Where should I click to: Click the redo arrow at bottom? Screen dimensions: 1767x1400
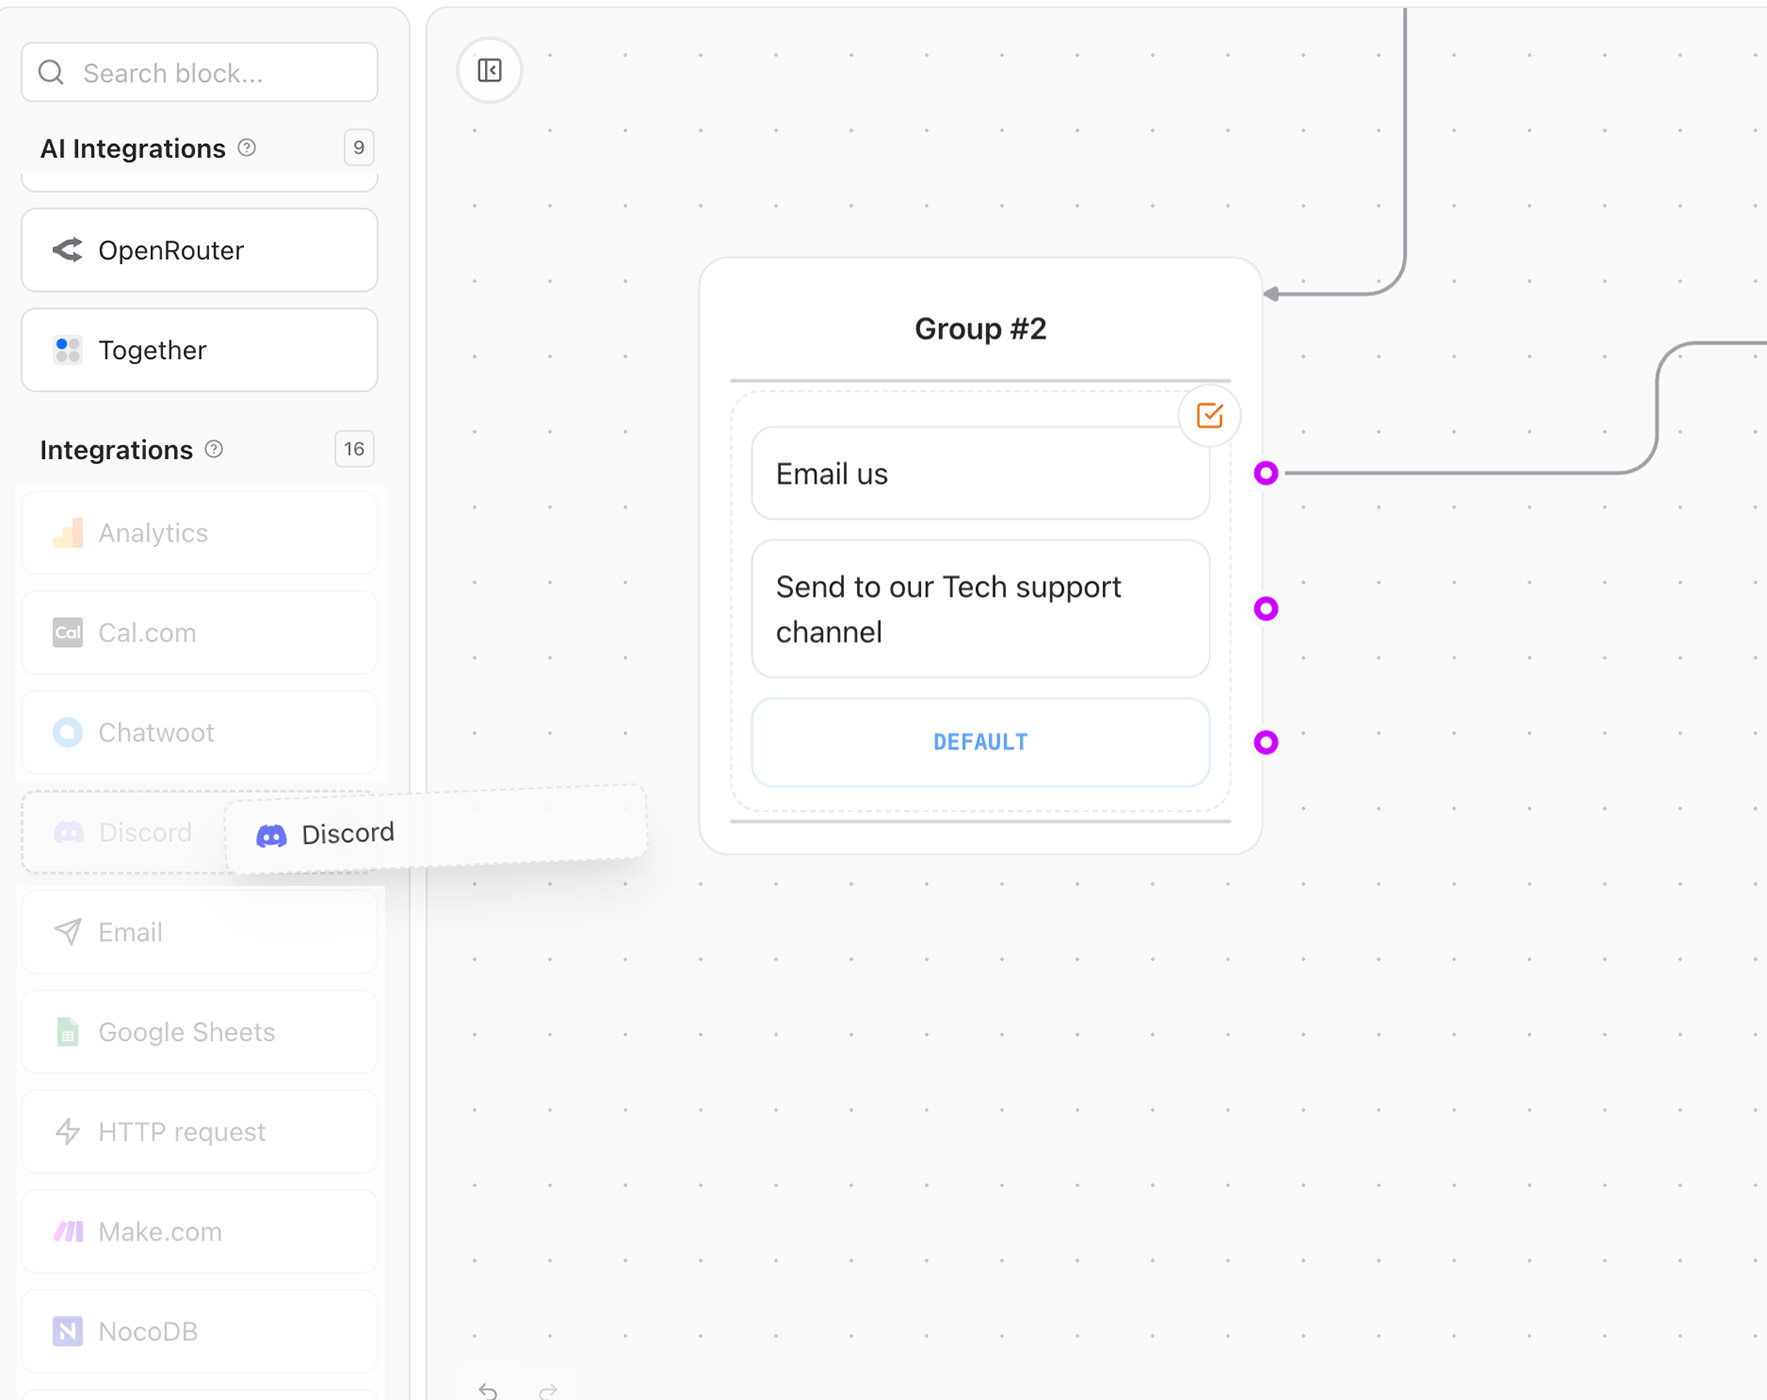[547, 1391]
